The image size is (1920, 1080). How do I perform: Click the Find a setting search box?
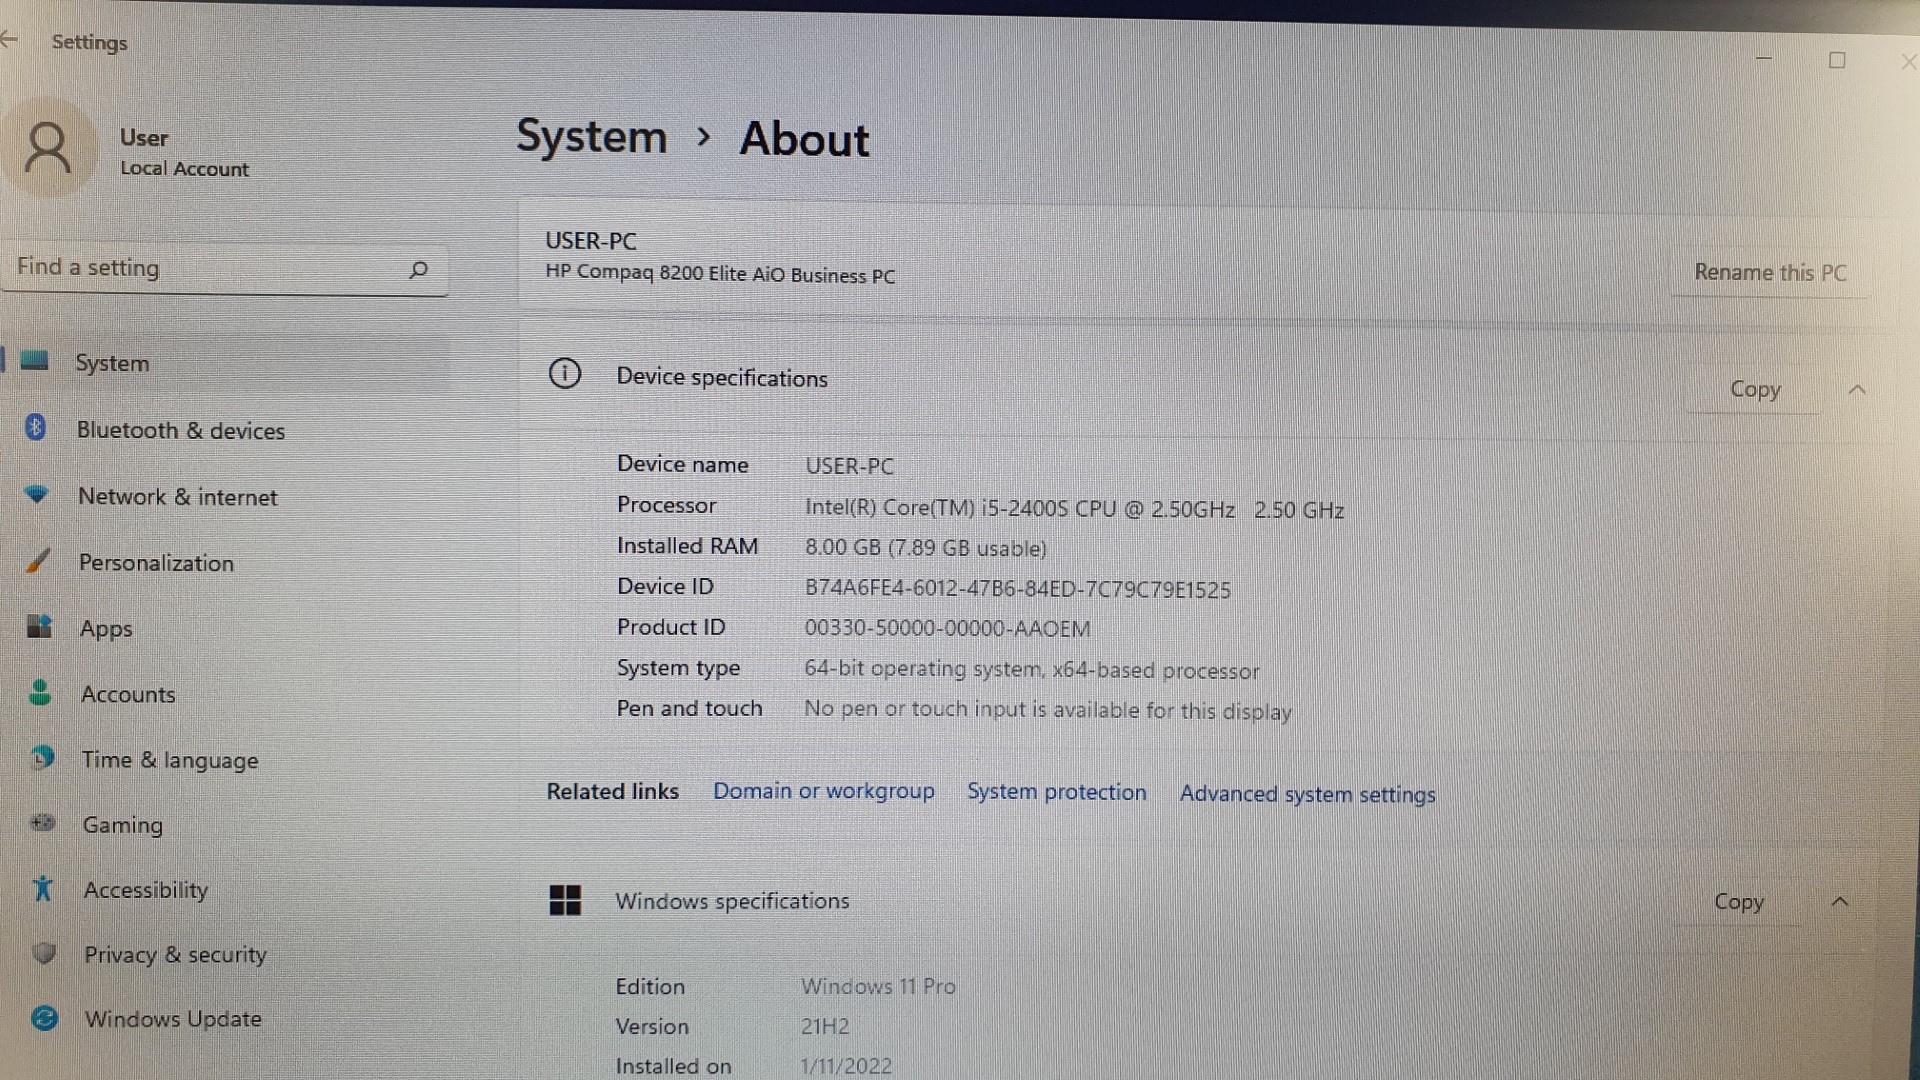(x=225, y=268)
